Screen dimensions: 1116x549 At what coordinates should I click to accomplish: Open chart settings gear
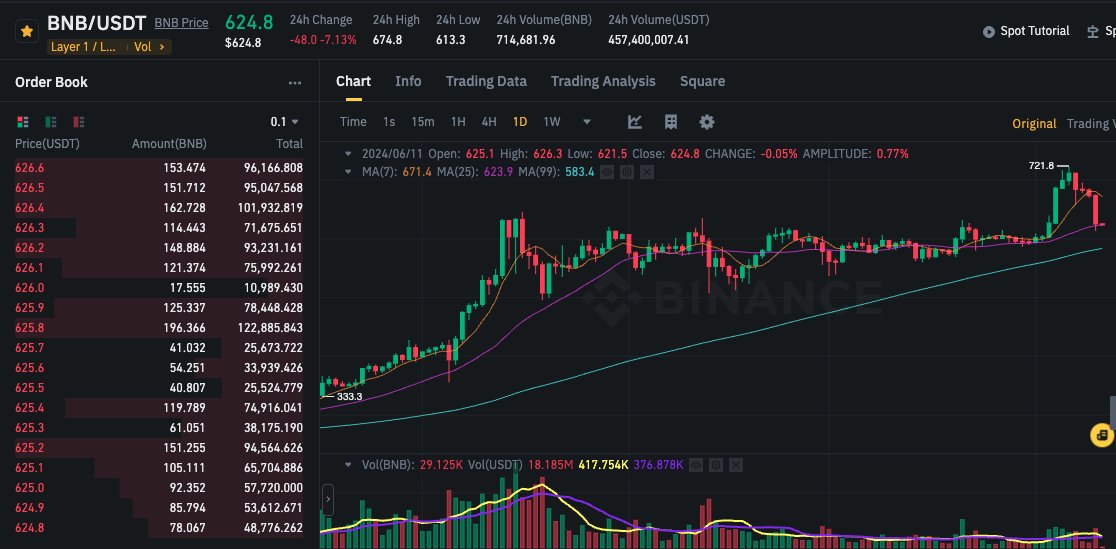[706, 122]
